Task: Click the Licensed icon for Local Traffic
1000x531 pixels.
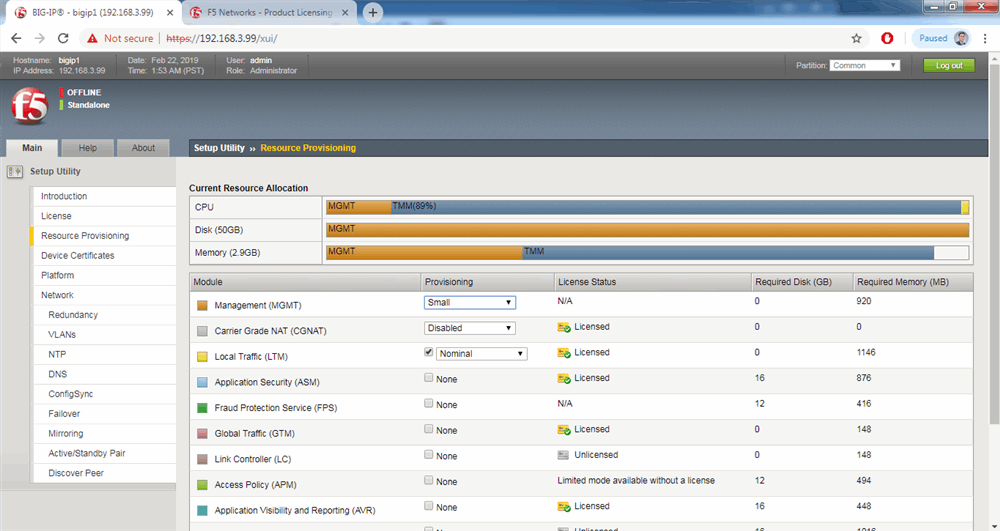Action: 564,353
